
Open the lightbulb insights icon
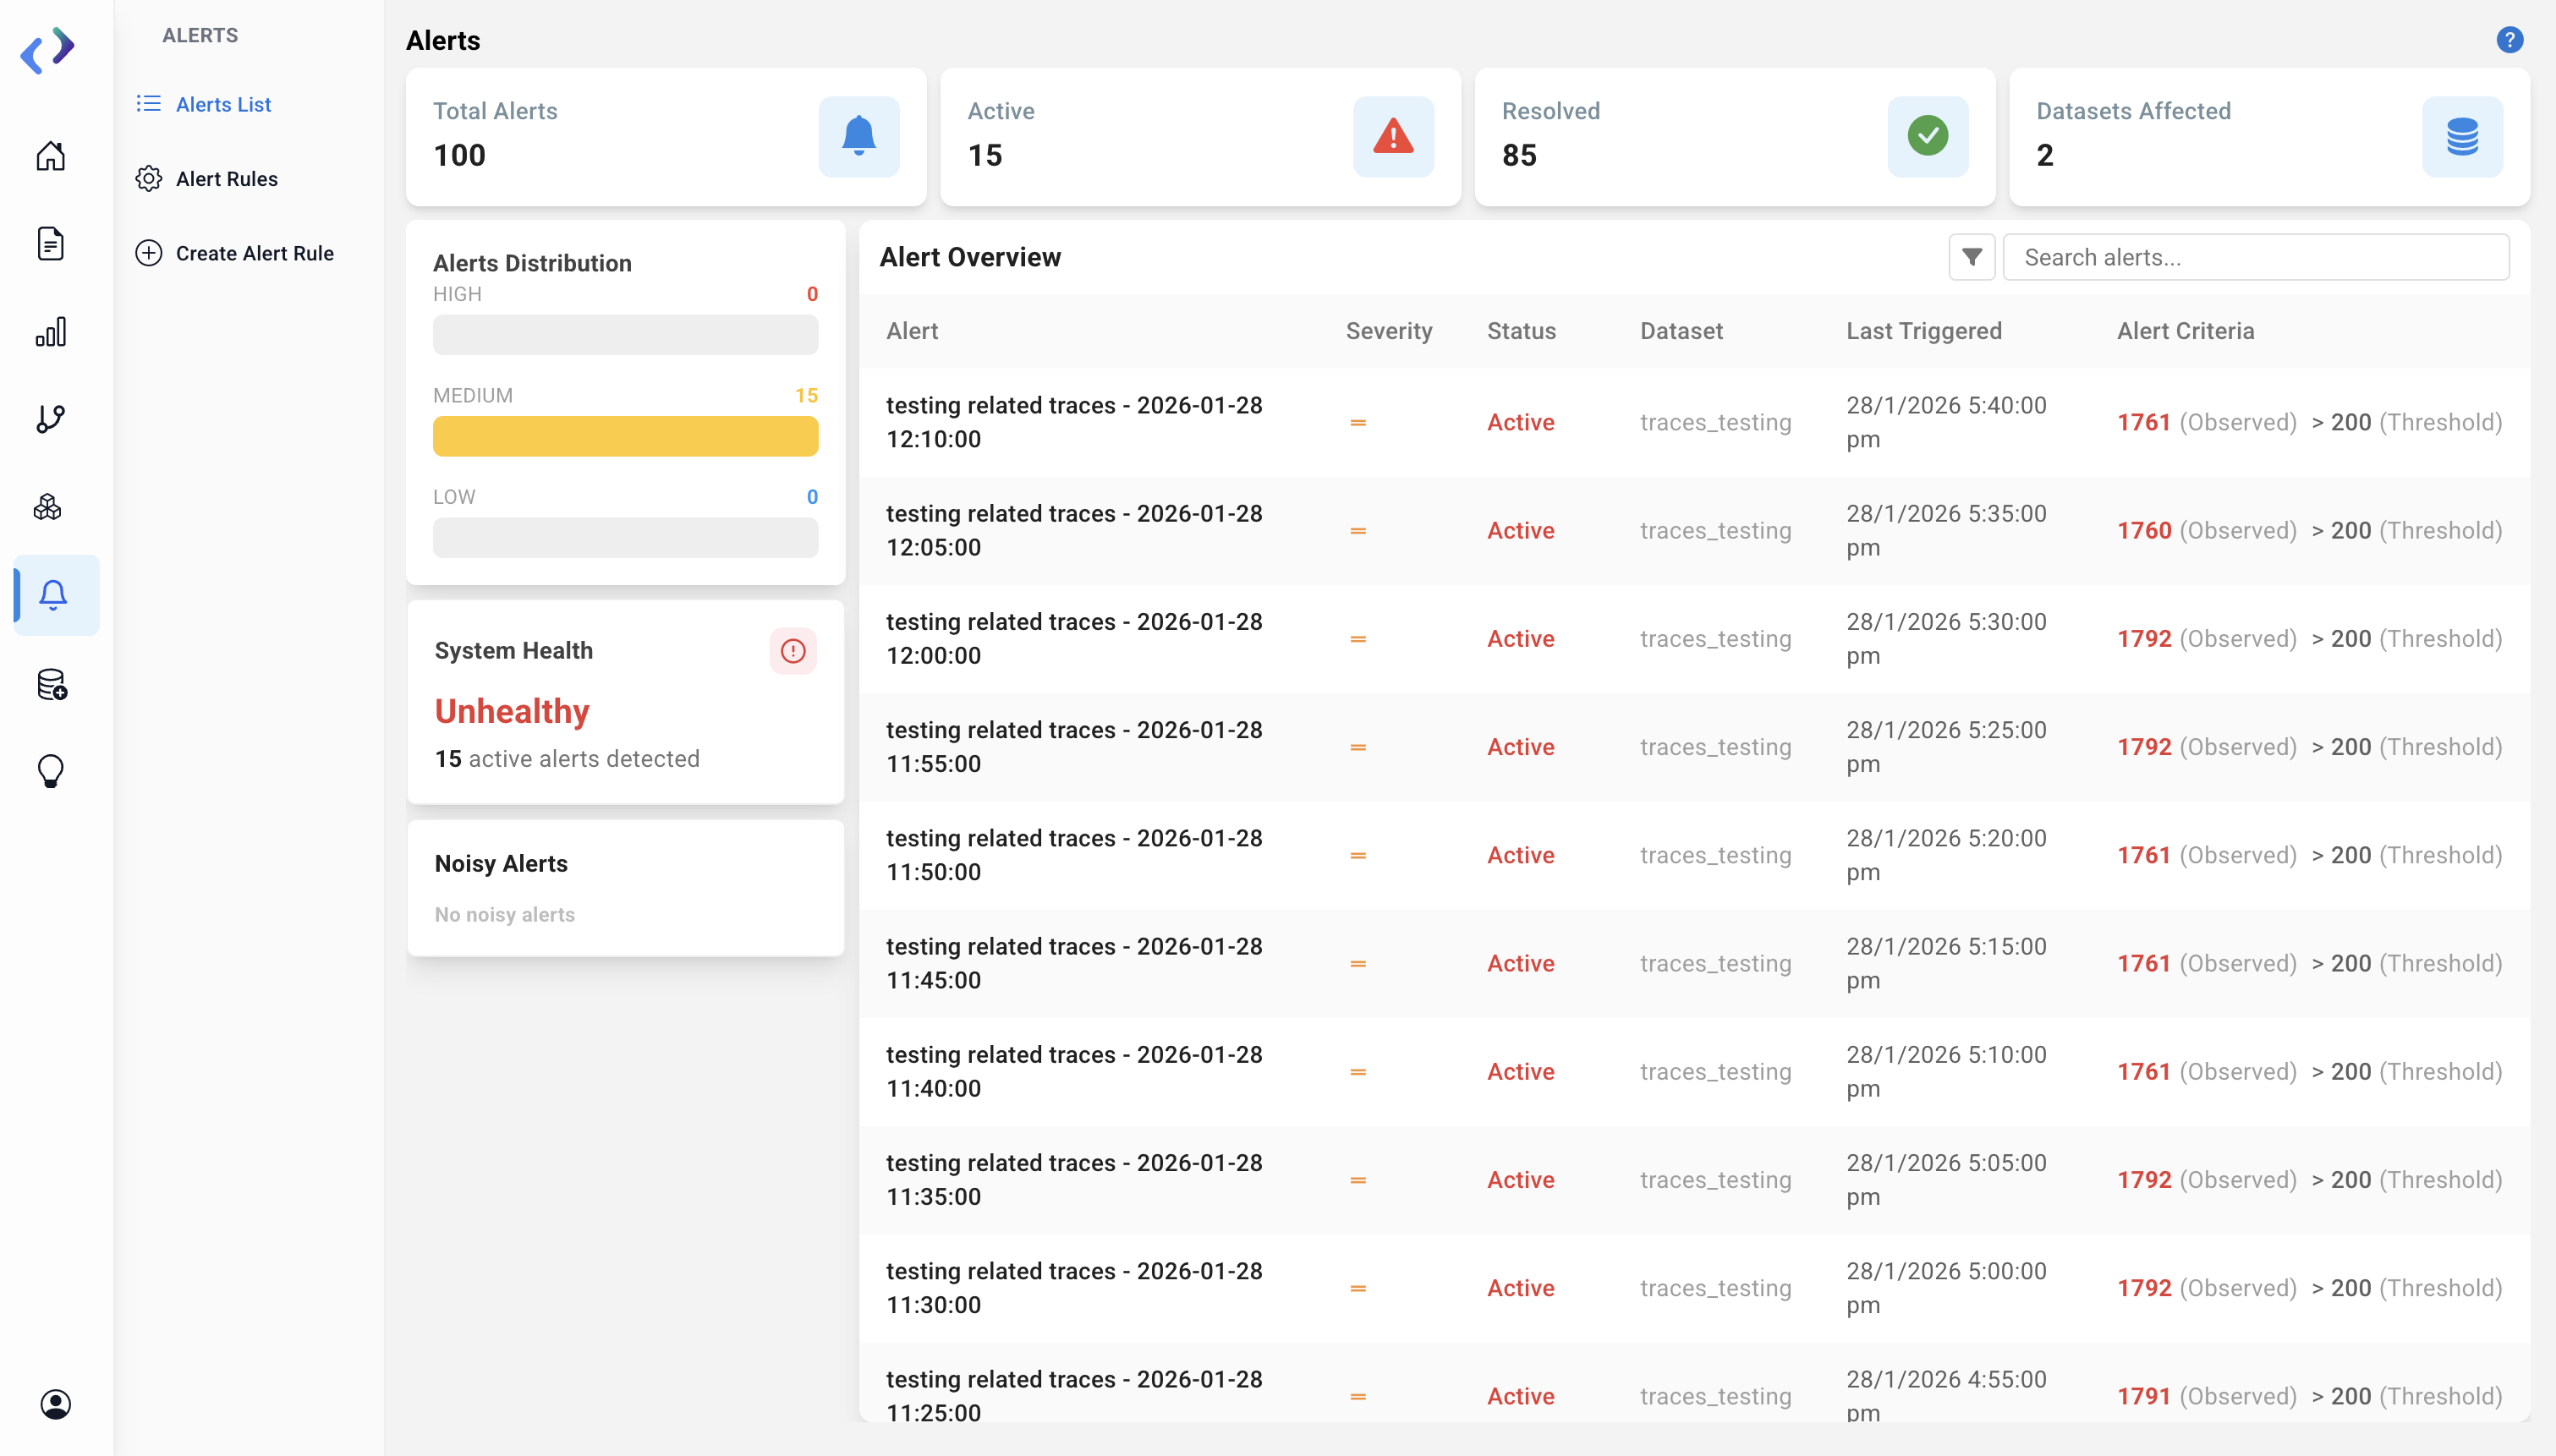coord(51,771)
